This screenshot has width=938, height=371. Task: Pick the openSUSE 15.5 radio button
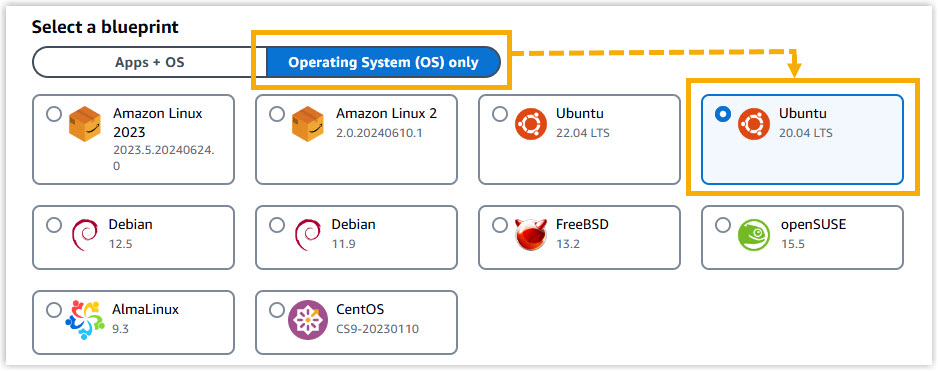(x=723, y=225)
